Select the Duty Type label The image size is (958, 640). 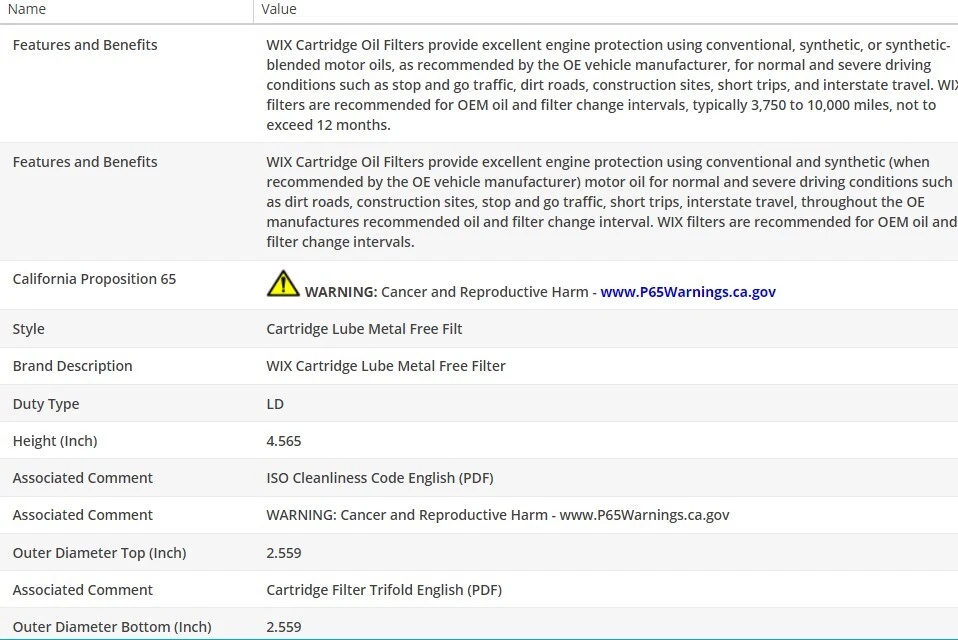(x=46, y=404)
